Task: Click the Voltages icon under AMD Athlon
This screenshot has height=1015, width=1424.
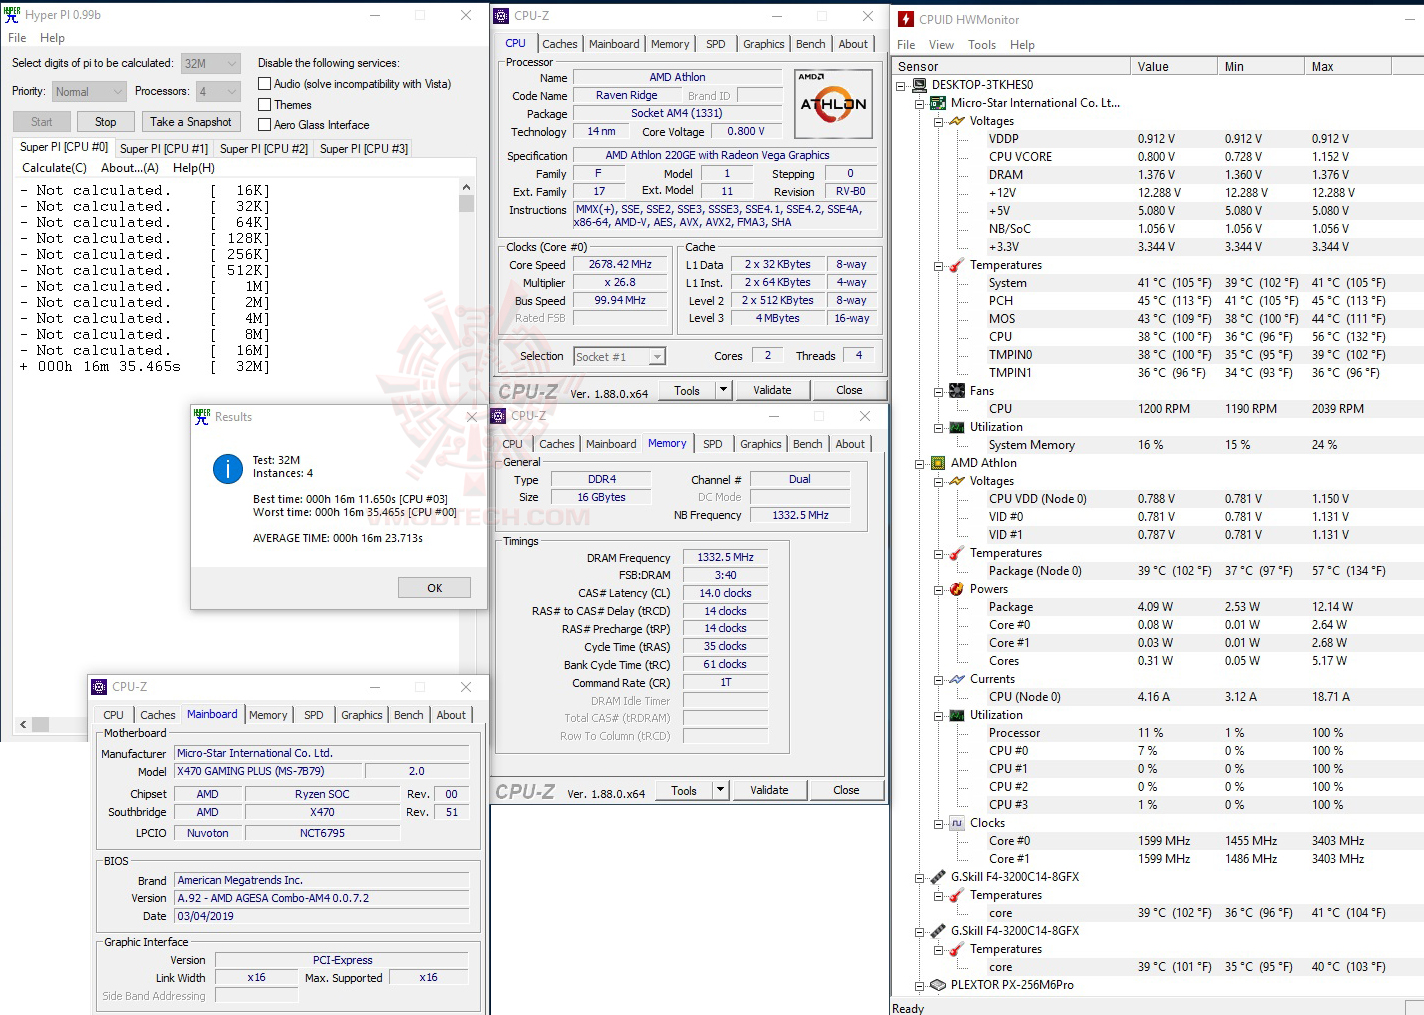Action: pyautogui.click(x=957, y=481)
